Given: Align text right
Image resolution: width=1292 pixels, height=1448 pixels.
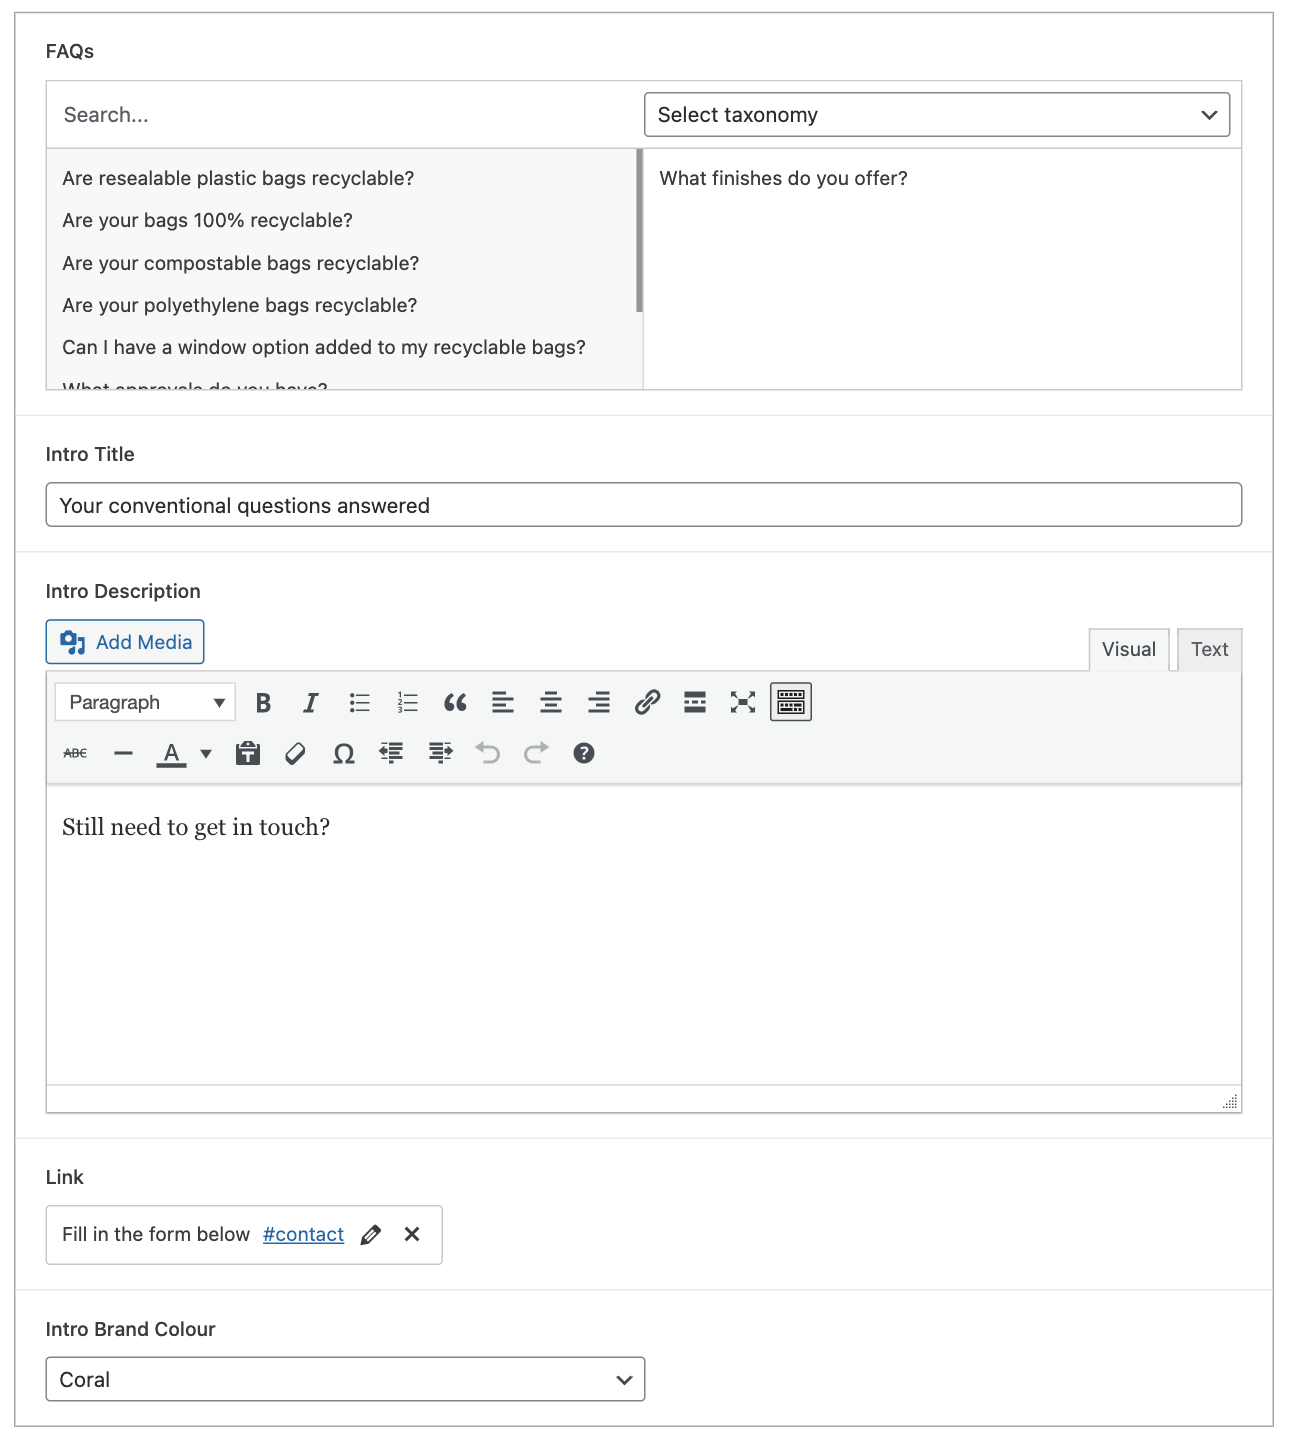Looking at the screenshot, I should point(599,703).
